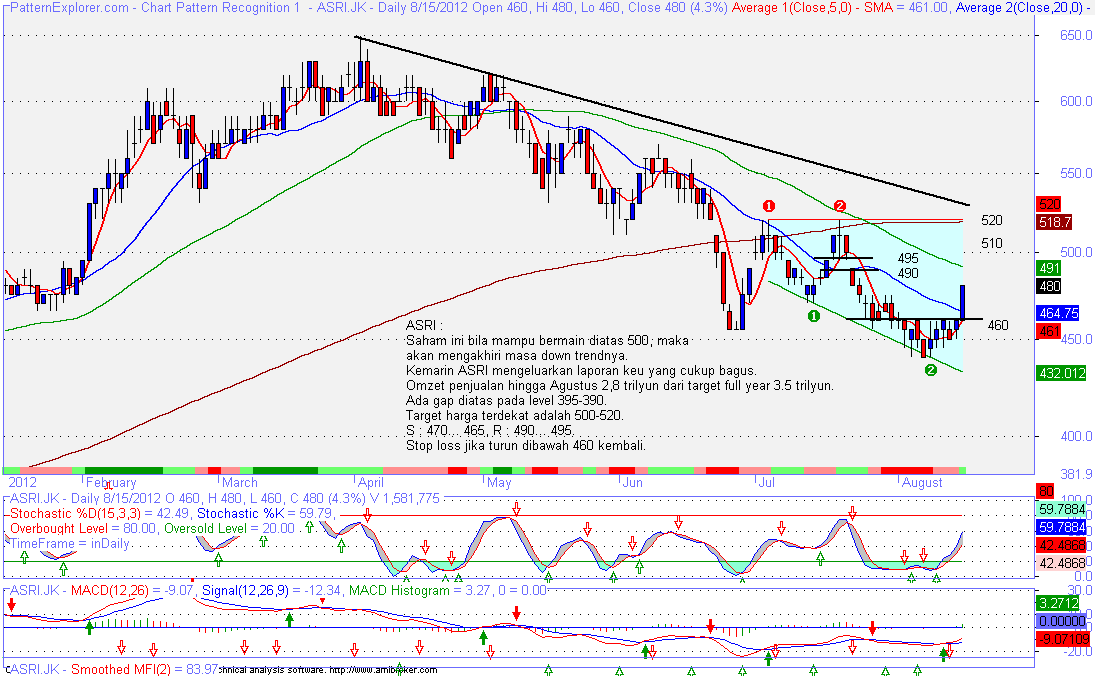This screenshot has width=1095, height=676.
Task: Select the 400.0 price axis label
Action: 1075,436
